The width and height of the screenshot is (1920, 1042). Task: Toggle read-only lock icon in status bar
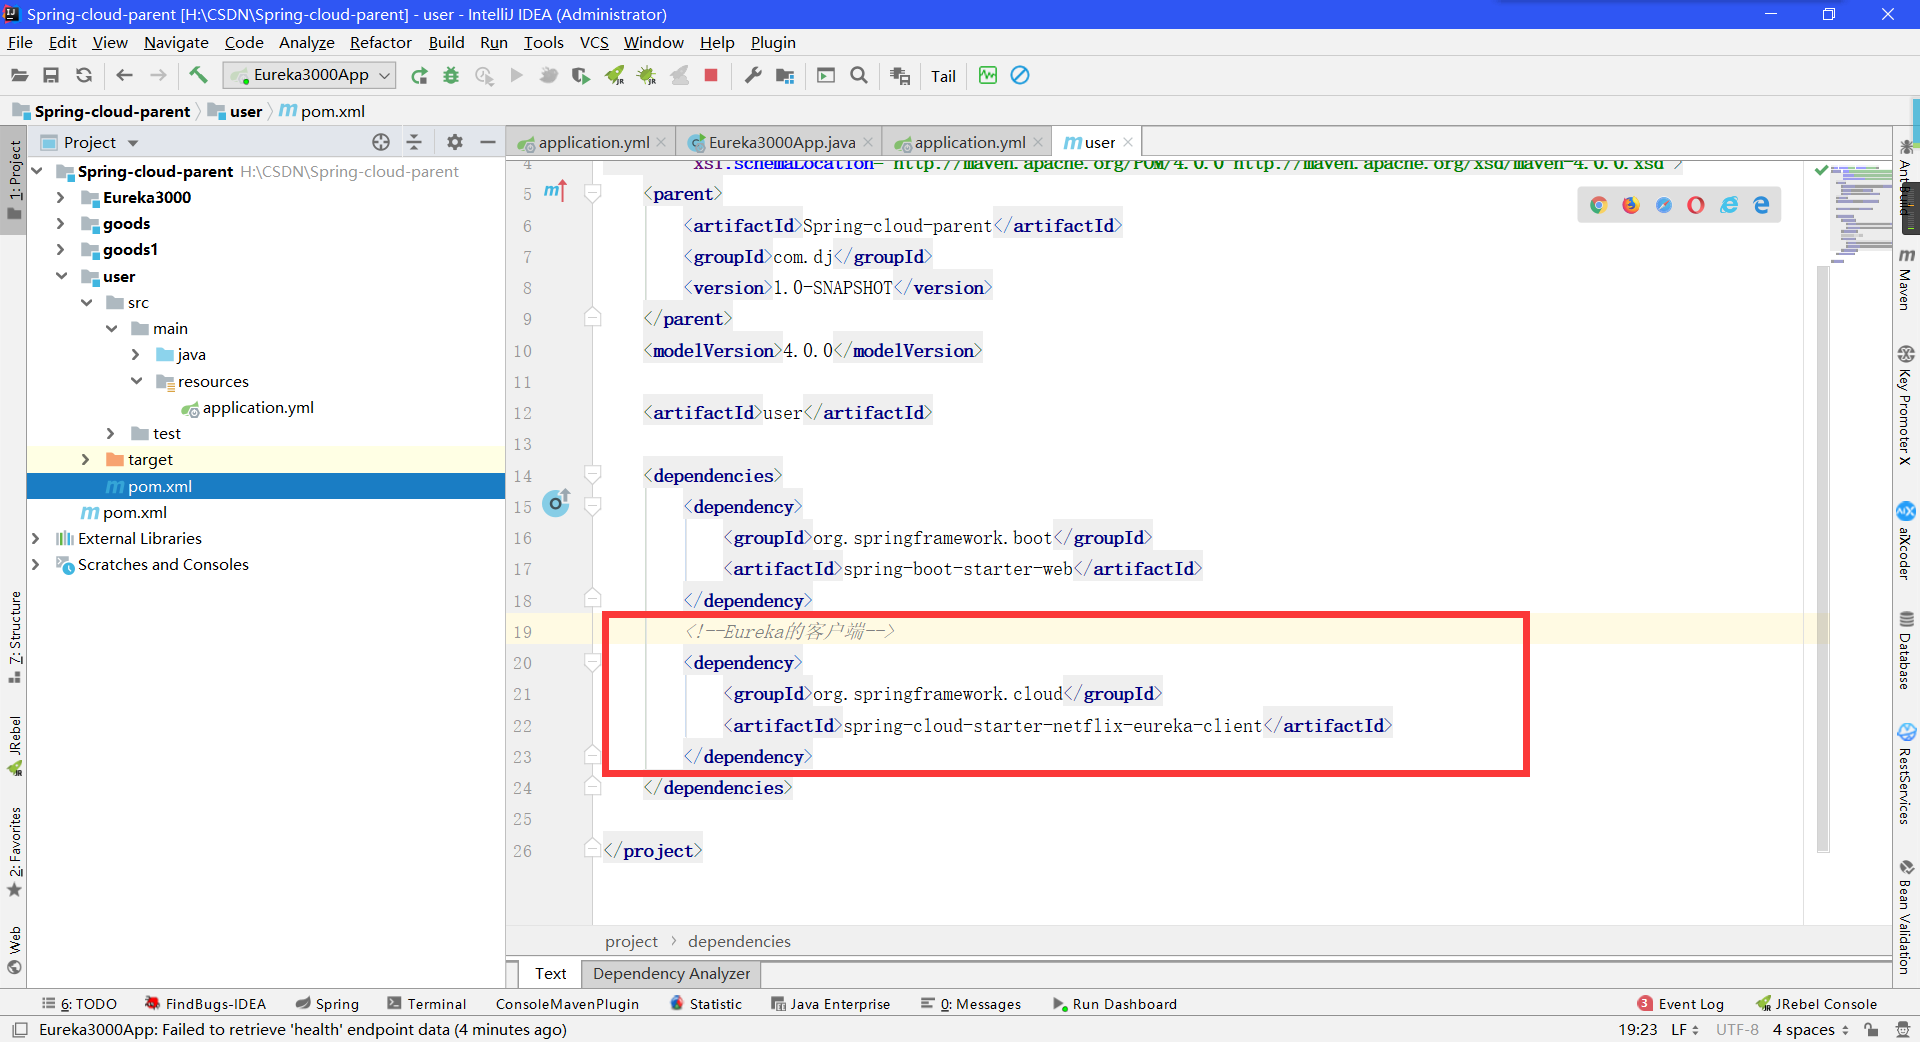[1871, 1030]
